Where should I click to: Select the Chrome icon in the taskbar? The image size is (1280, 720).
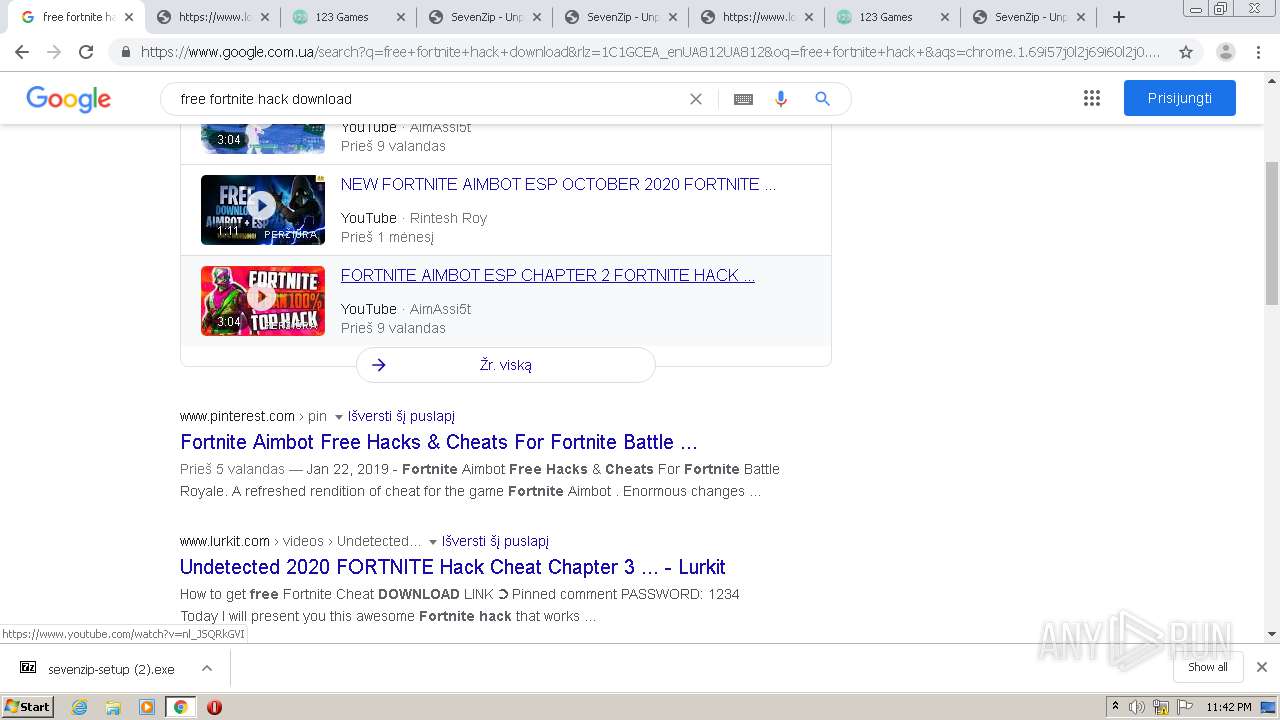[x=180, y=707]
